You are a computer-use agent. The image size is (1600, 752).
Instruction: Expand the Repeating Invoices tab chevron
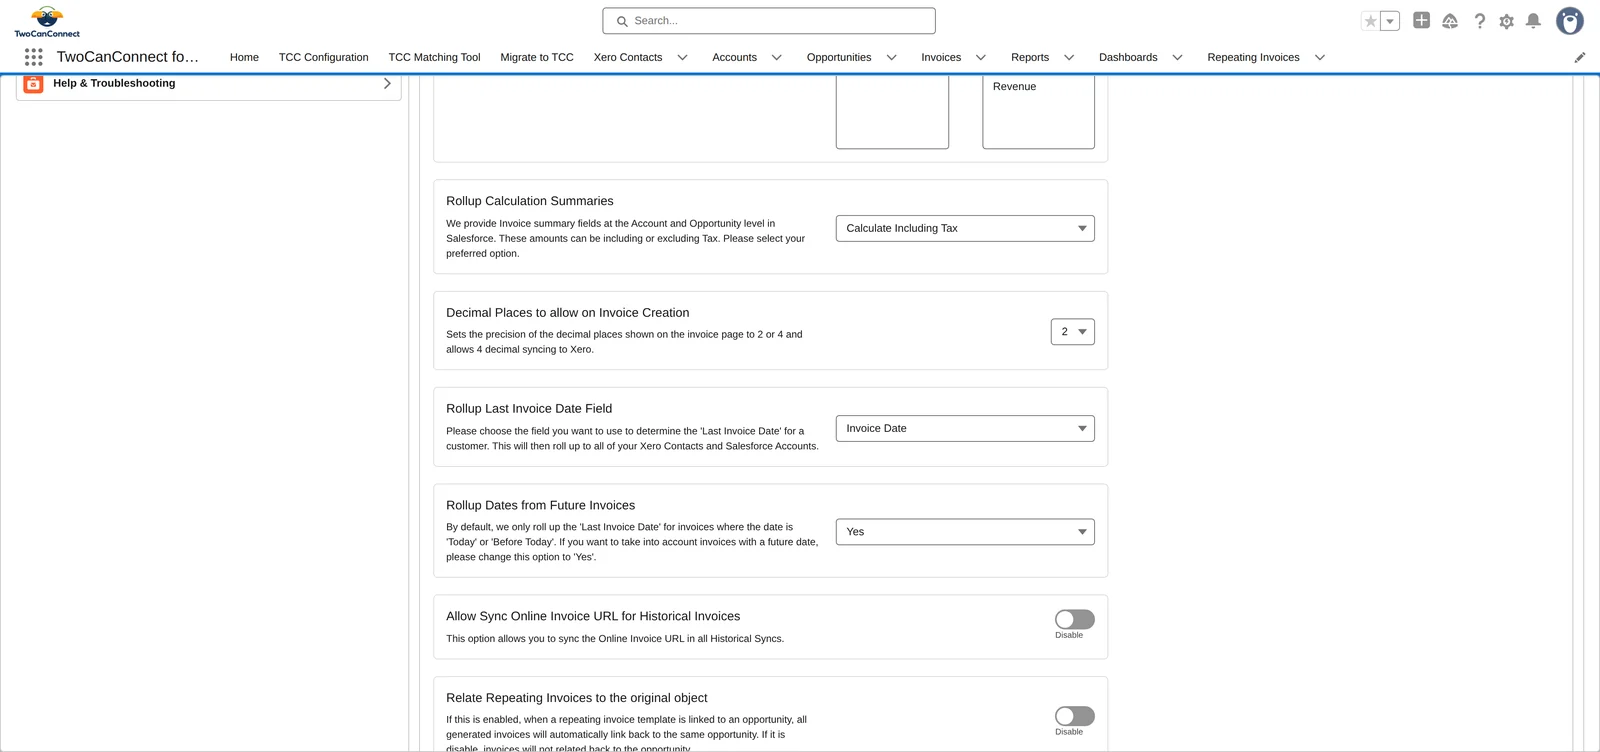[1320, 58]
